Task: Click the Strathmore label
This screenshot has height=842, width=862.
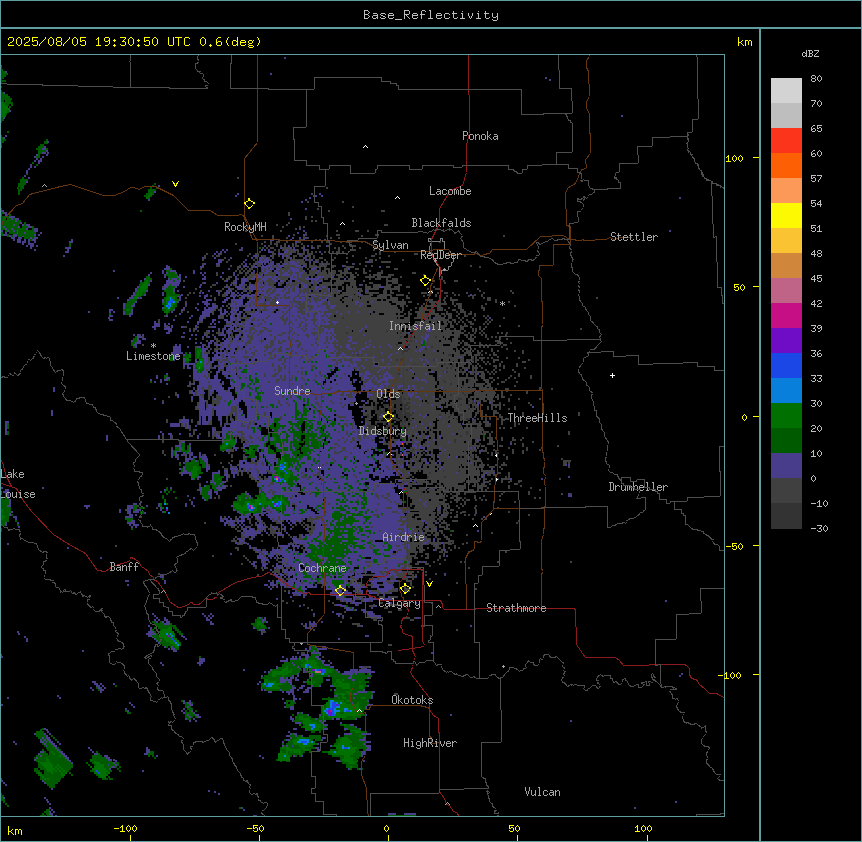Action: click(x=516, y=608)
